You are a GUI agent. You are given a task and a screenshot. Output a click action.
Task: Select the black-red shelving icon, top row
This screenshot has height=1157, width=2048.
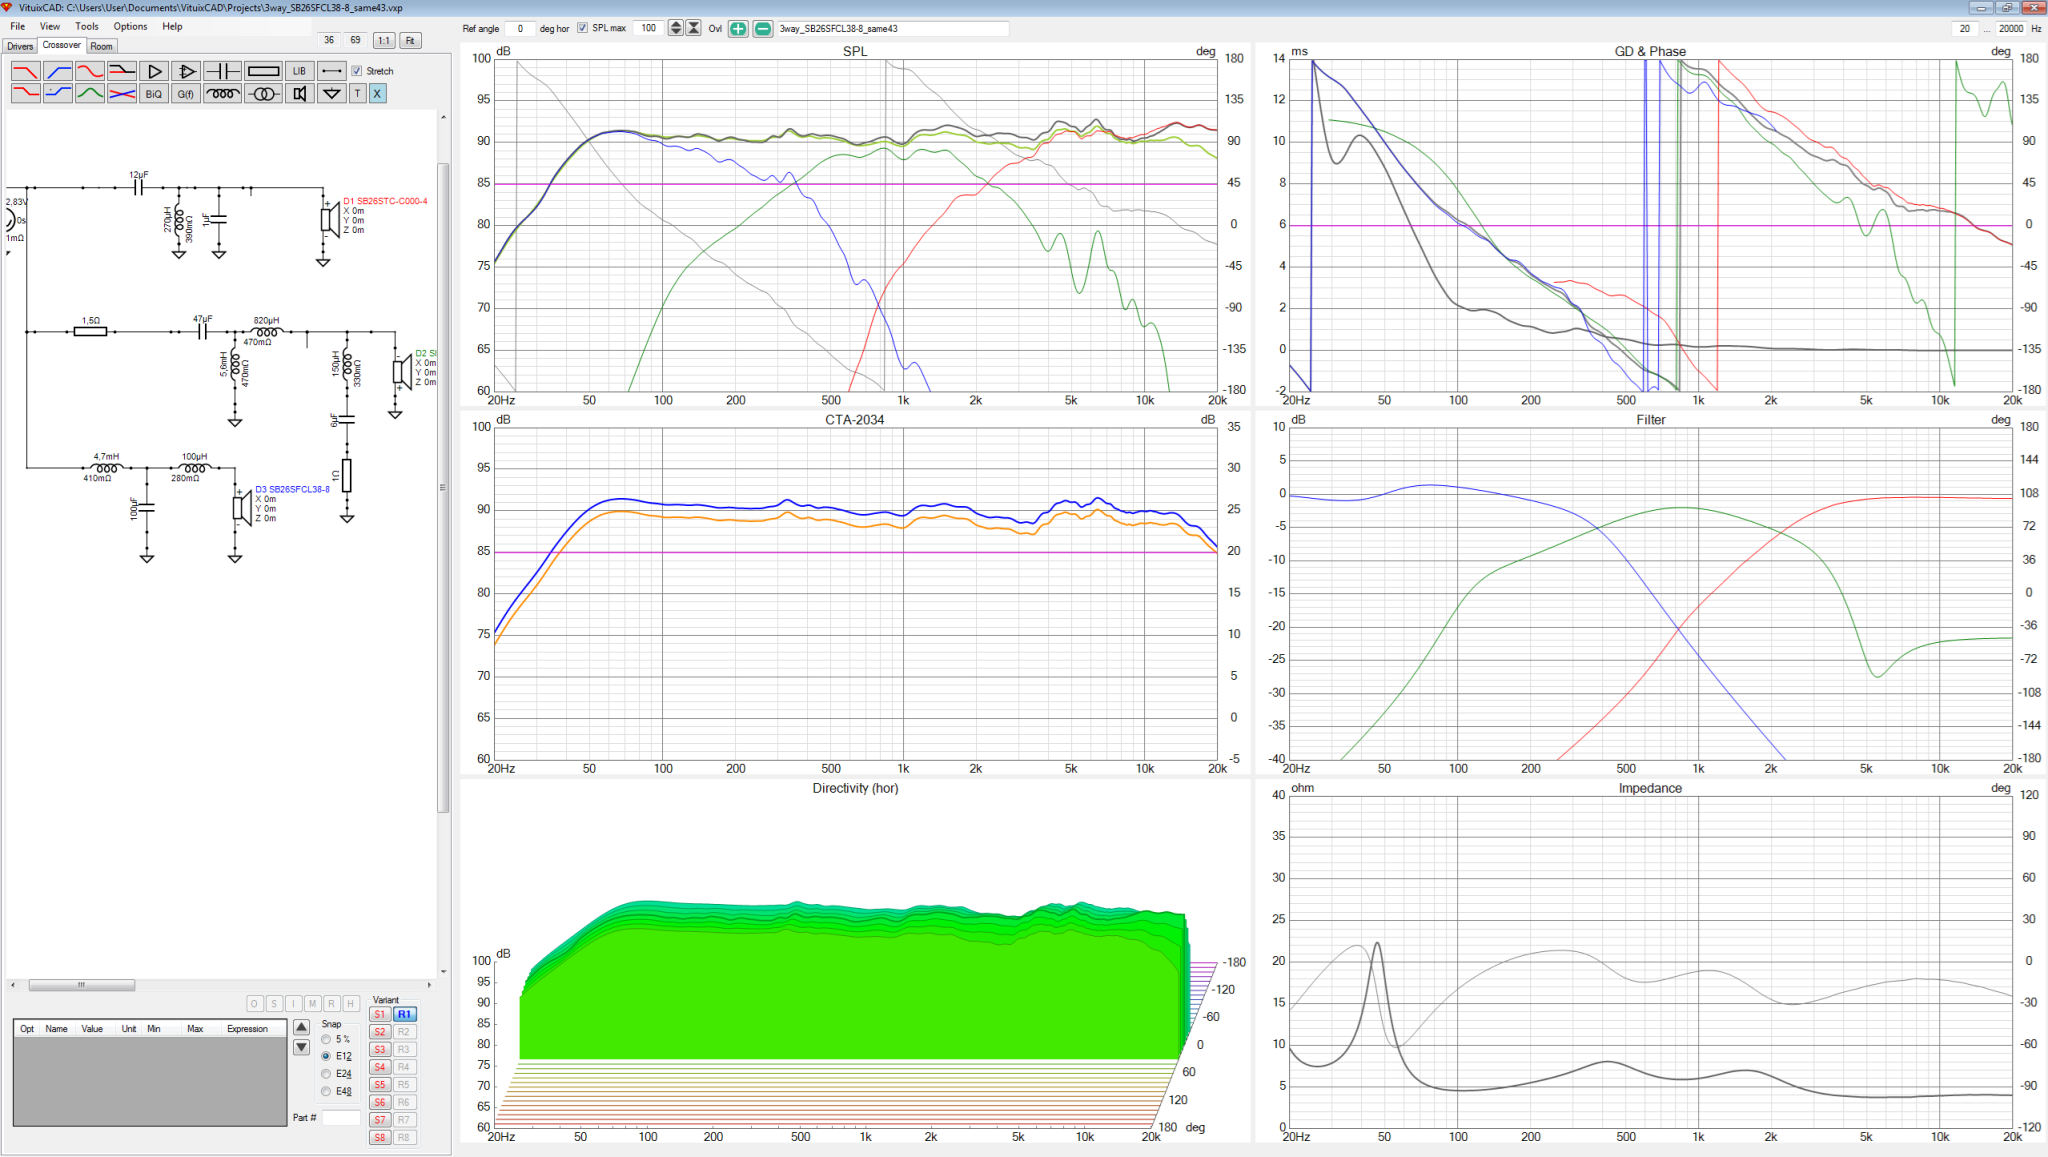click(x=122, y=71)
